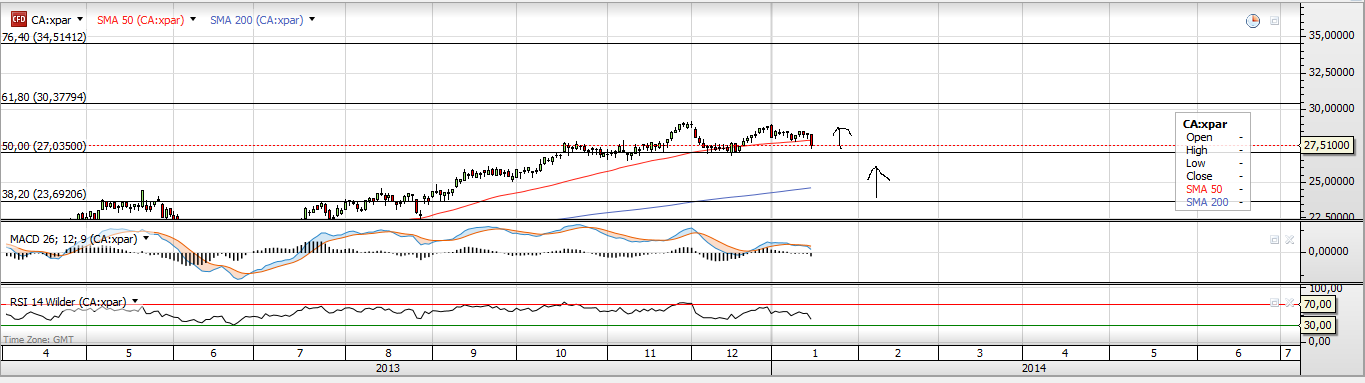Maximize the MACD indicator panel
The image size is (1365, 383).
[x=1275, y=240]
